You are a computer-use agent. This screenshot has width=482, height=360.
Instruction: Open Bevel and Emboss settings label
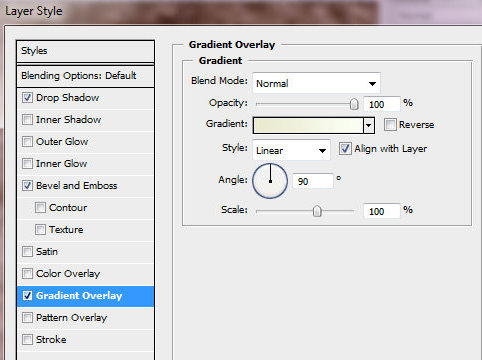(77, 186)
